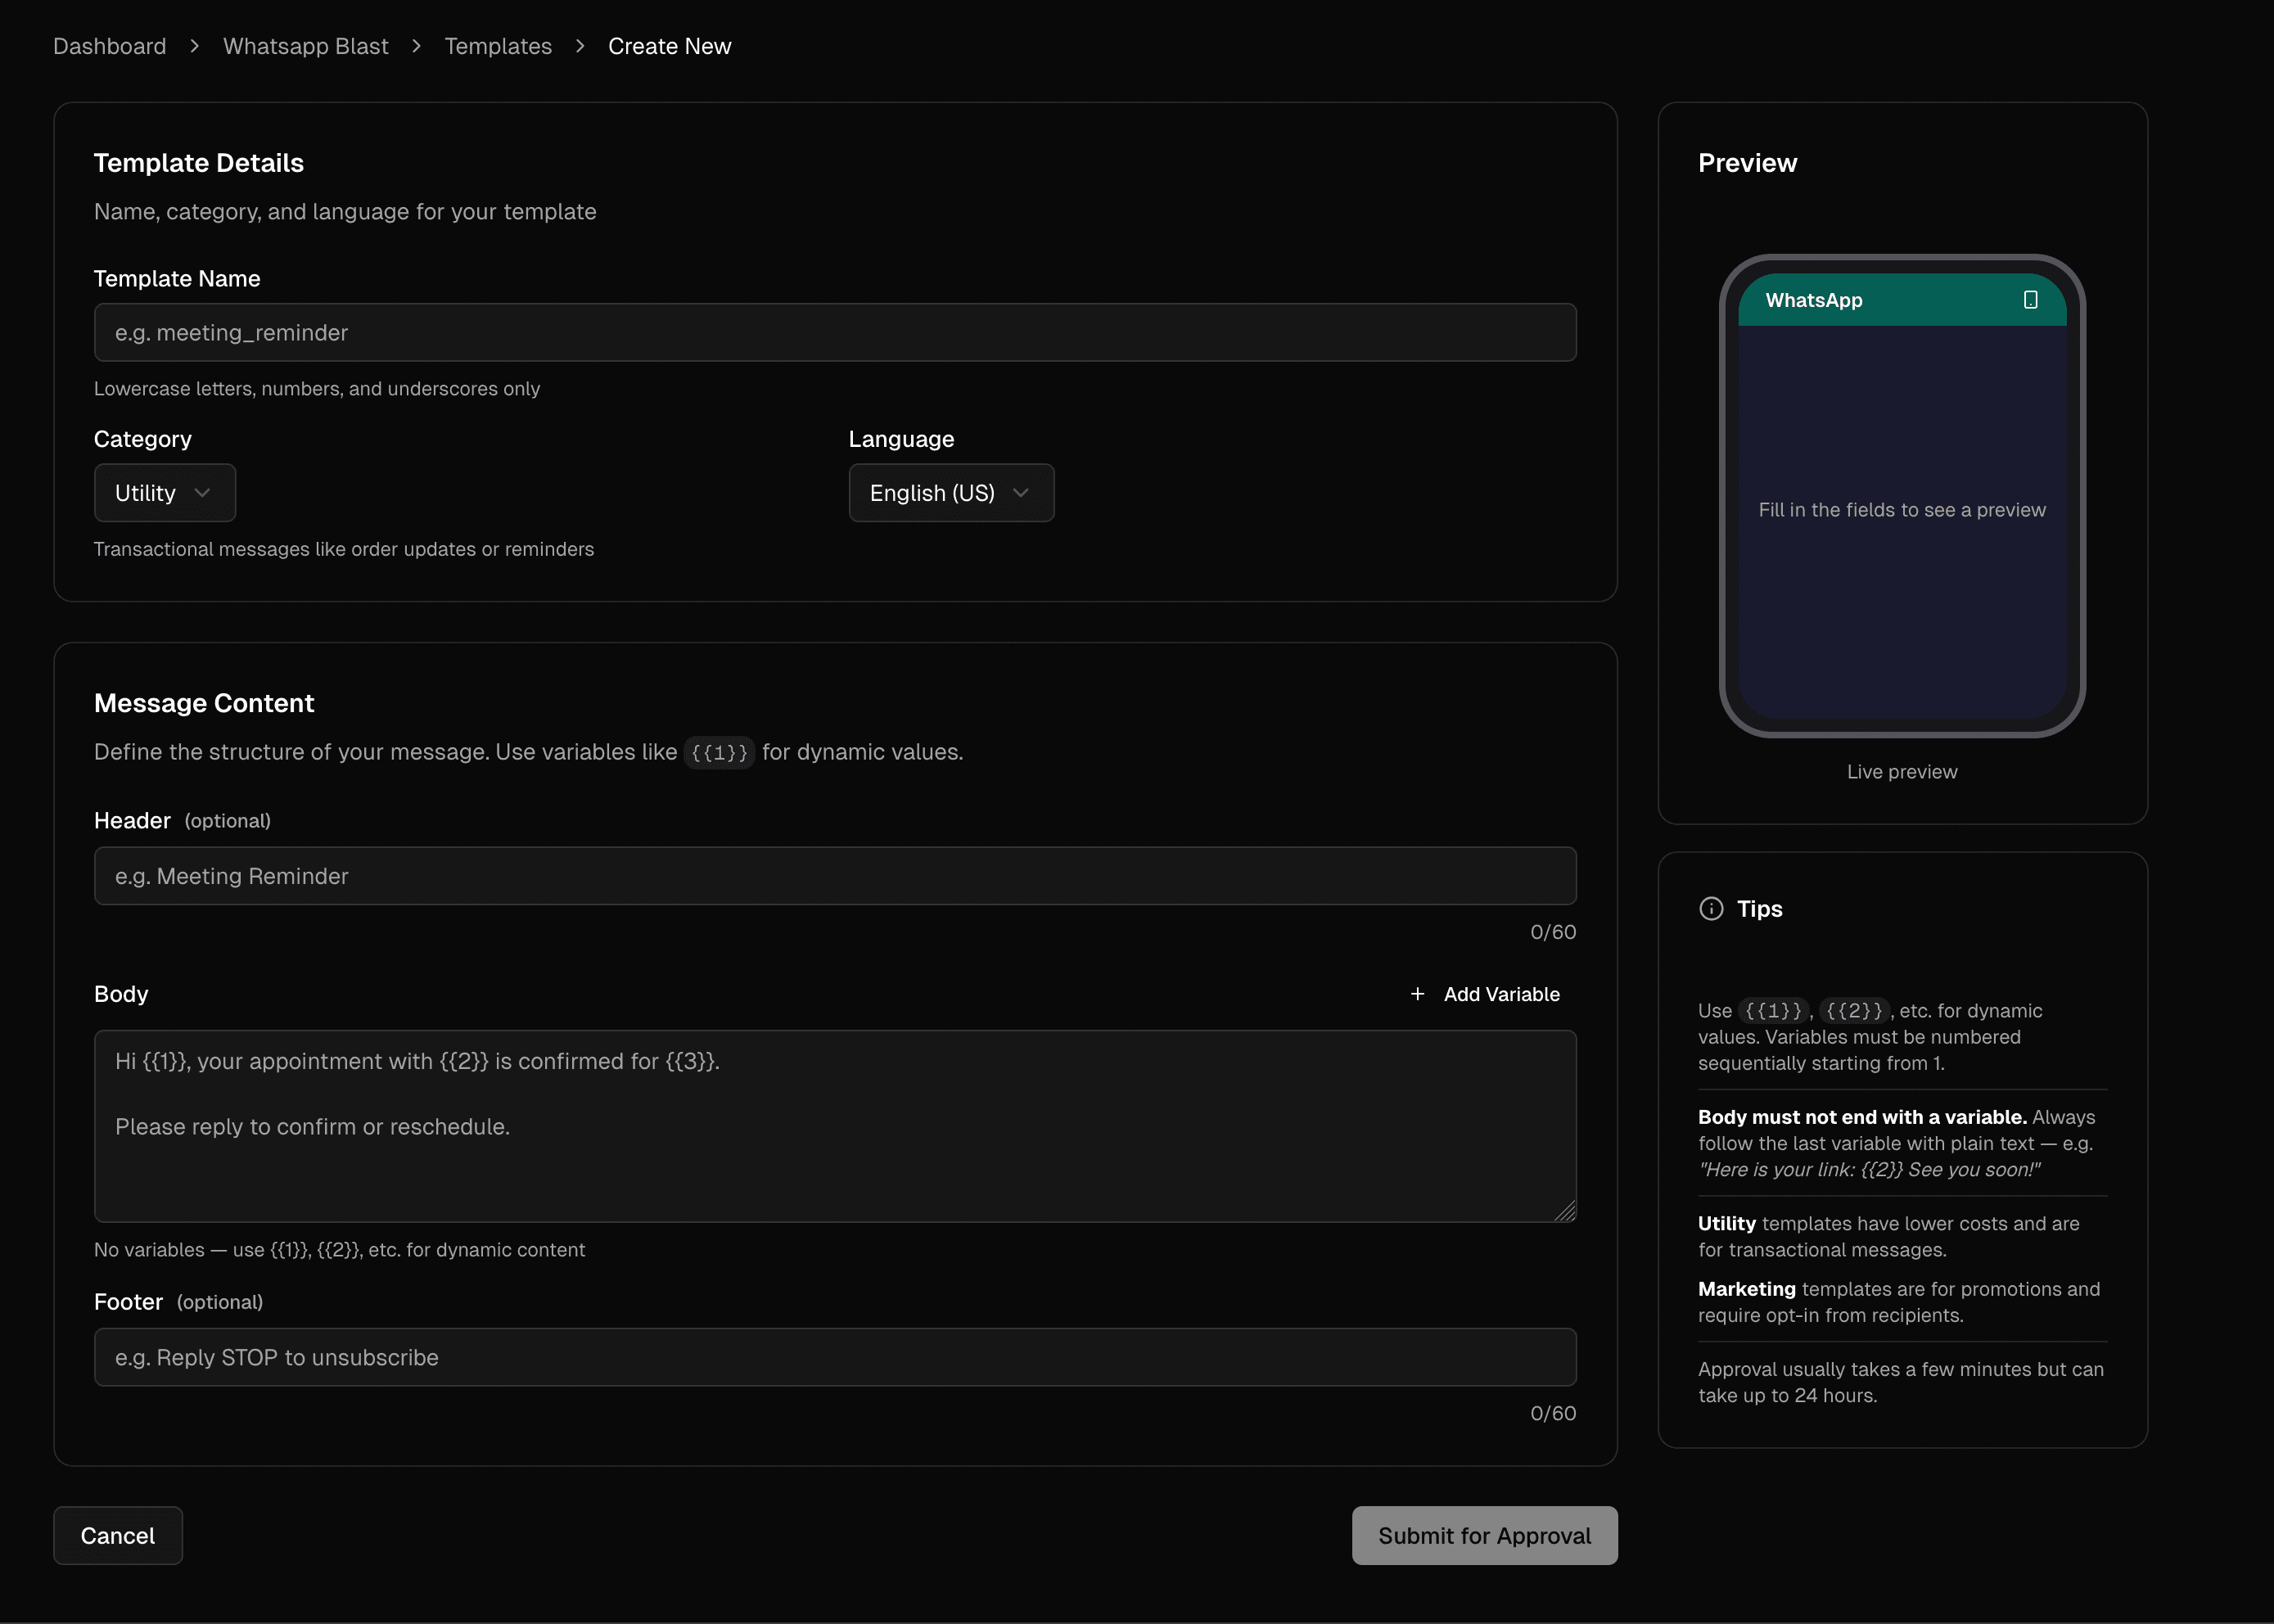The image size is (2274, 1624).
Task: Focus the Body message textarea
Action: click(835, 1126)
